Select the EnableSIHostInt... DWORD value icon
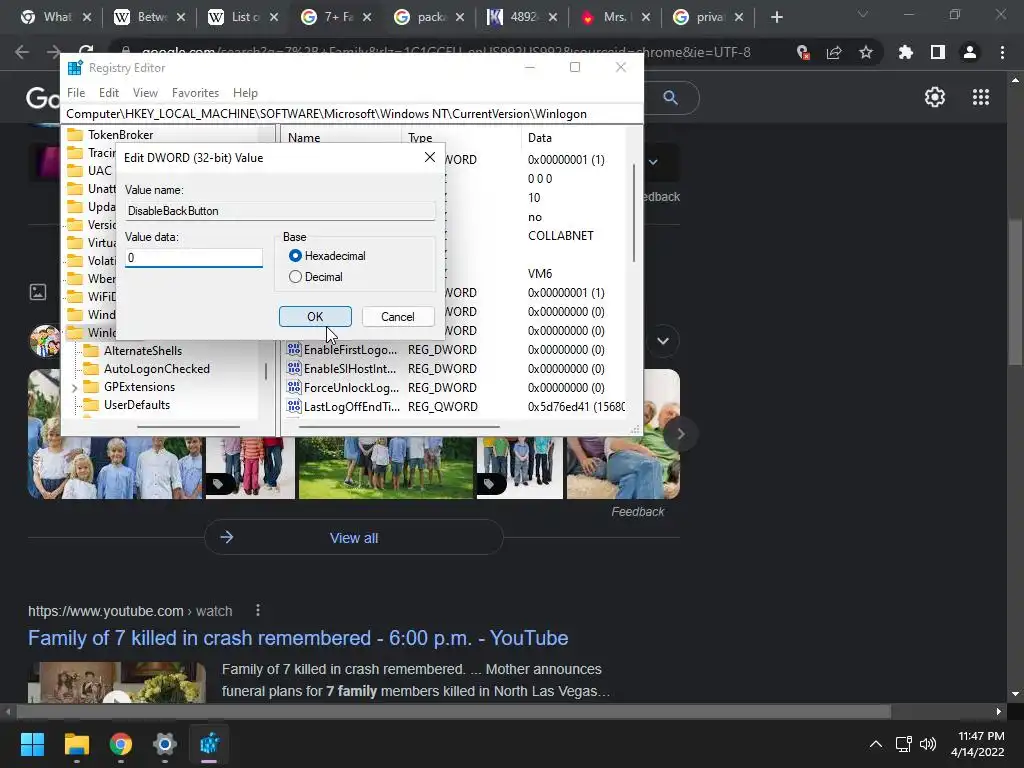This screenshot has height=768, width=1024. [x=294, y=368]
